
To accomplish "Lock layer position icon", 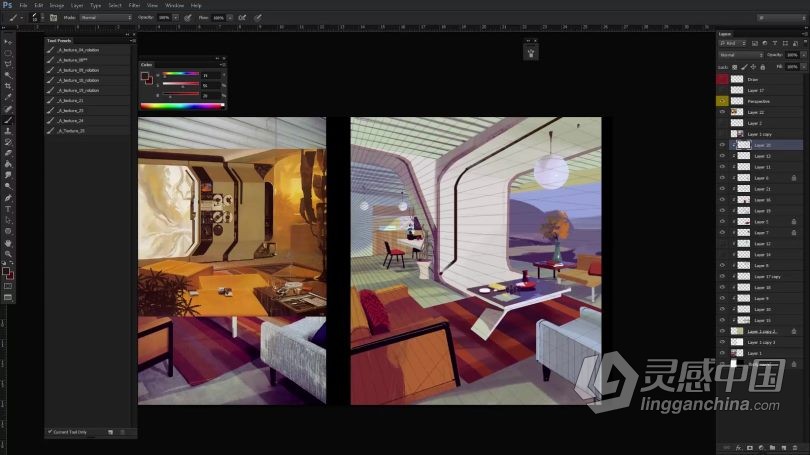I will [753, 67].
